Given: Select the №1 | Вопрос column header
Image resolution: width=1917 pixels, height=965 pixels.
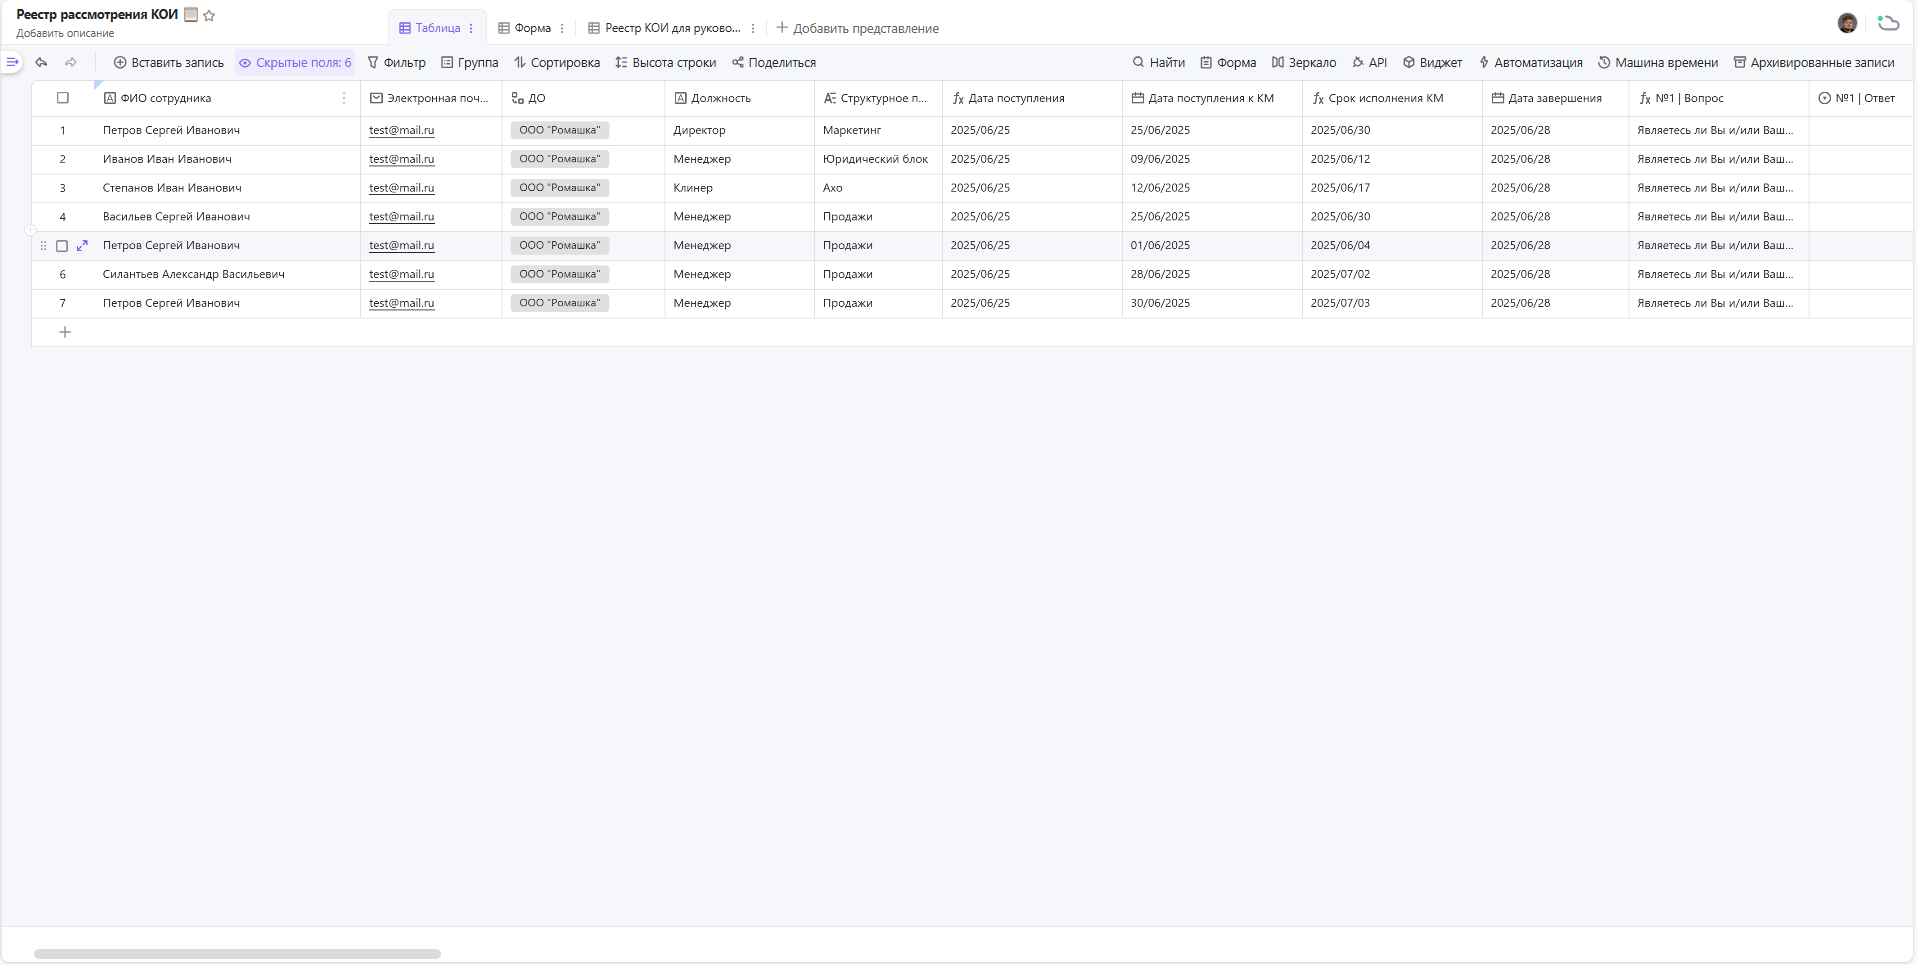Looking at the screenshot, I should (x=1718, y=98).
